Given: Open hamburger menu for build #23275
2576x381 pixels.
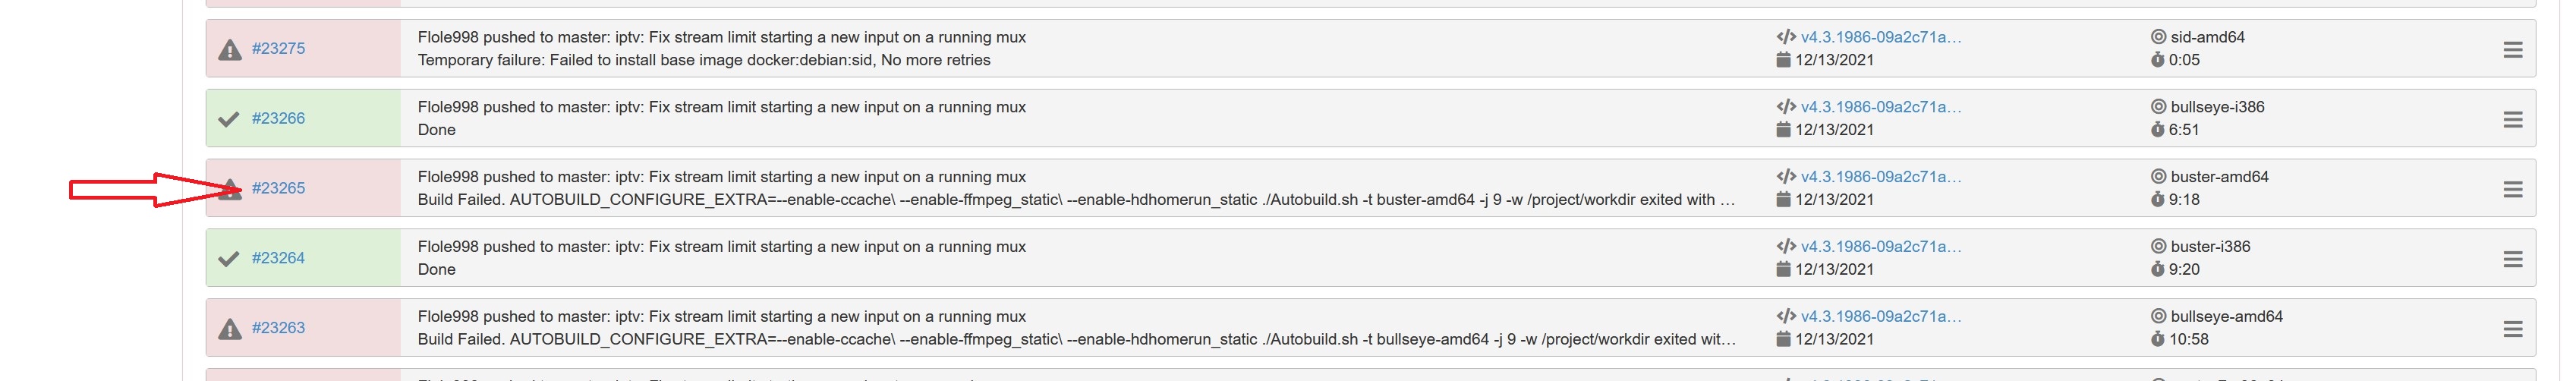Looking at the screenshot, I should (2512, 49).
